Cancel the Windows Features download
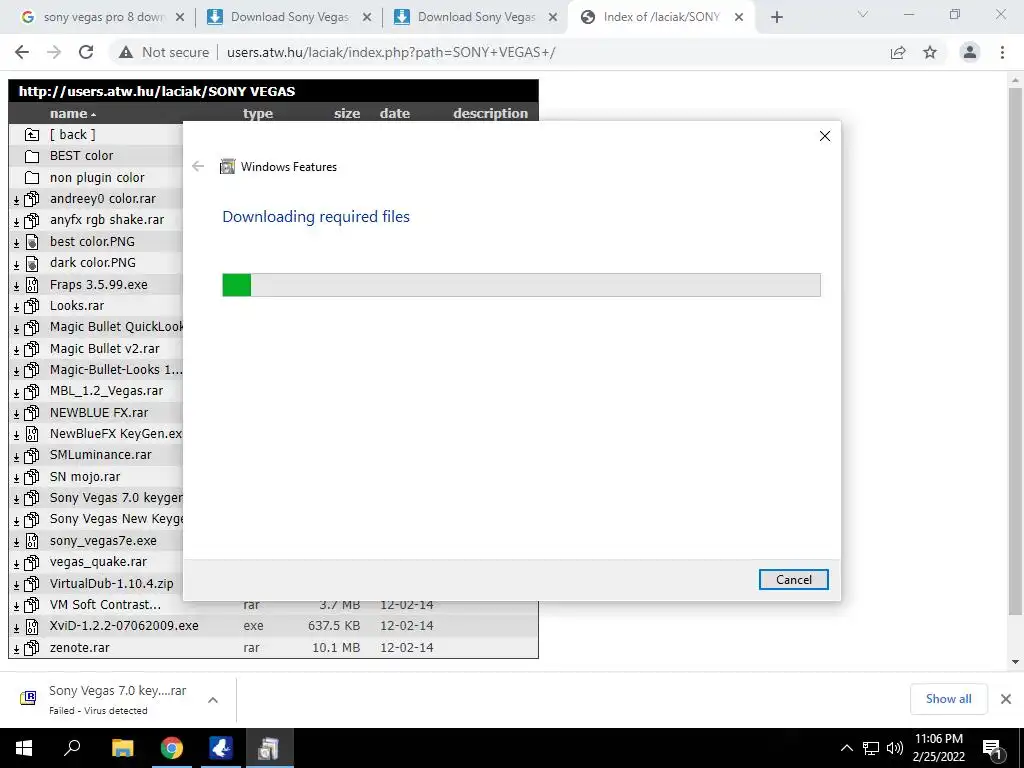This screenshot has height=768, width=1024. 793,579
